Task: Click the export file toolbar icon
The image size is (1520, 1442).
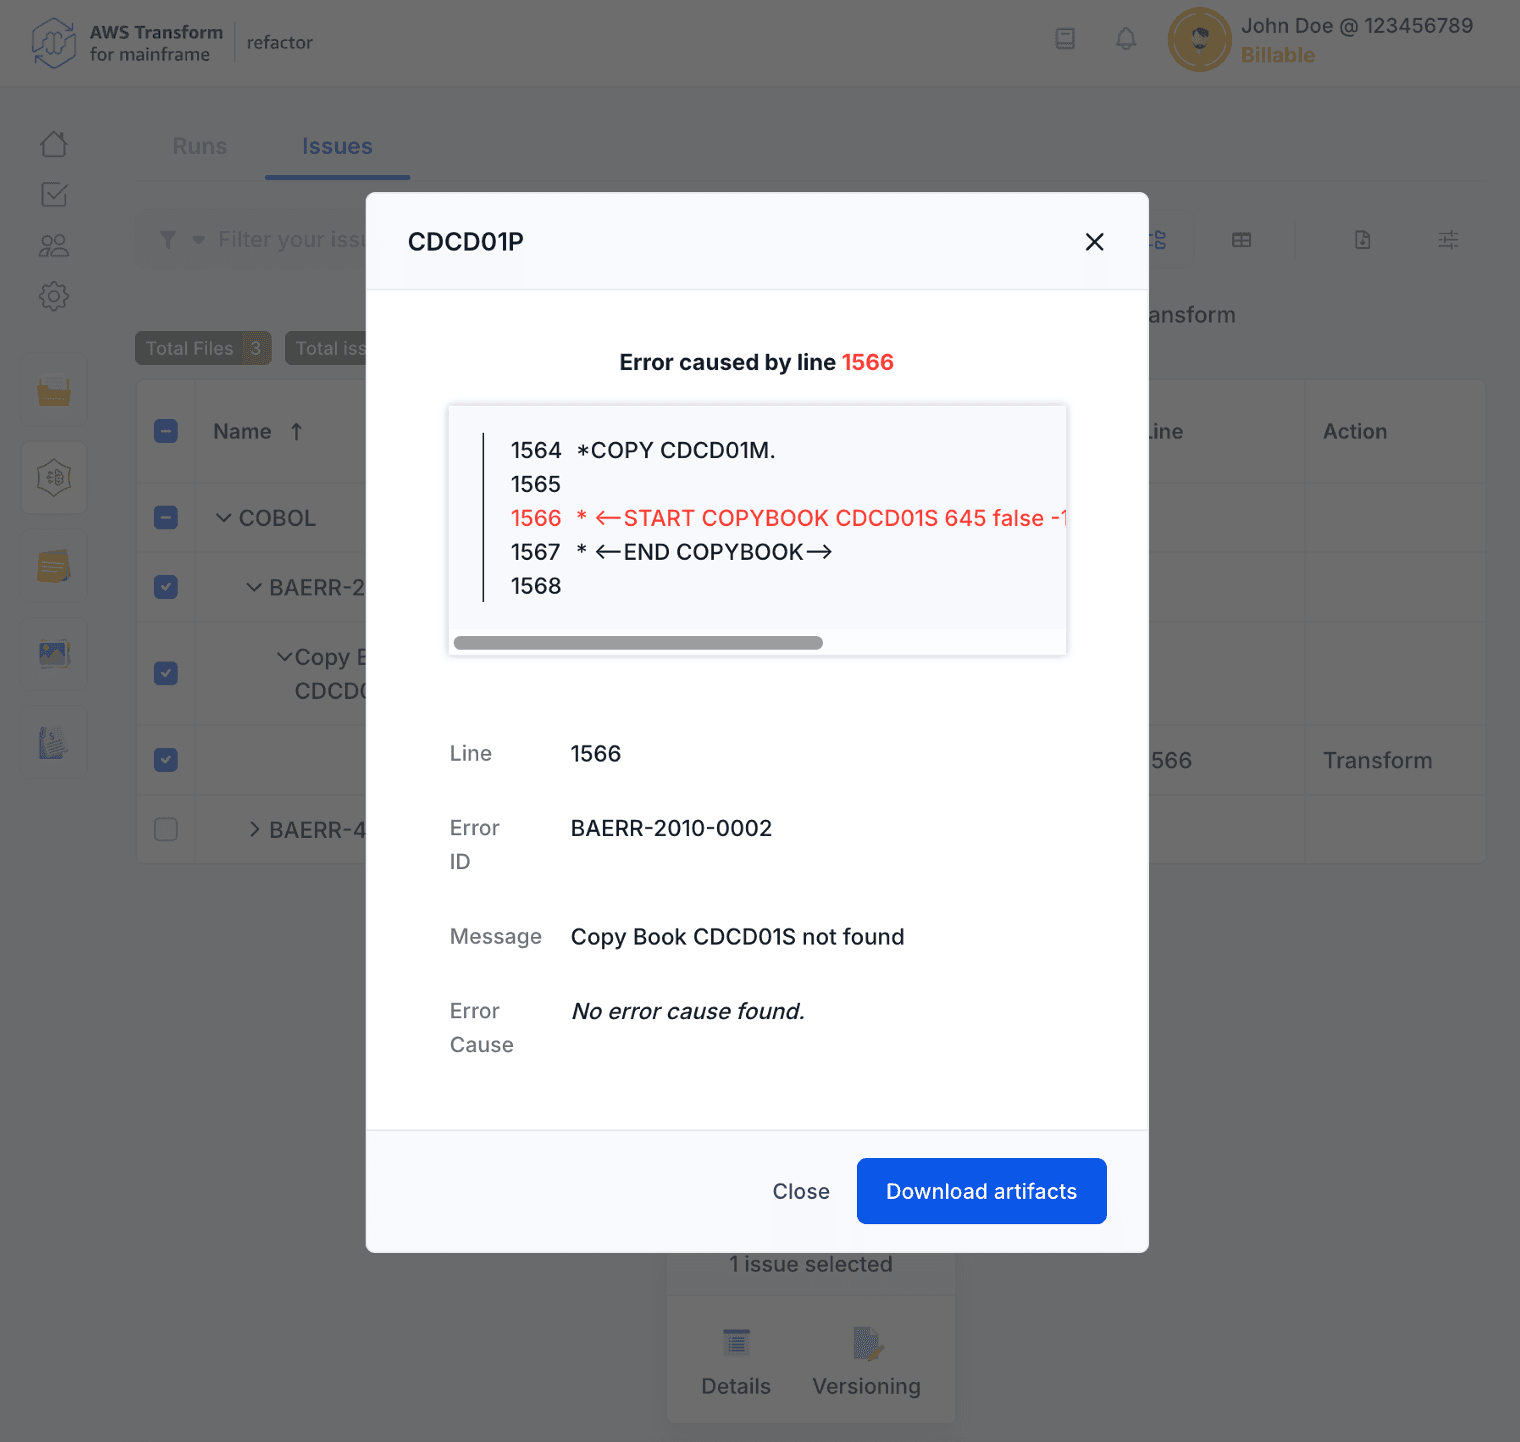Action: 1362,240
